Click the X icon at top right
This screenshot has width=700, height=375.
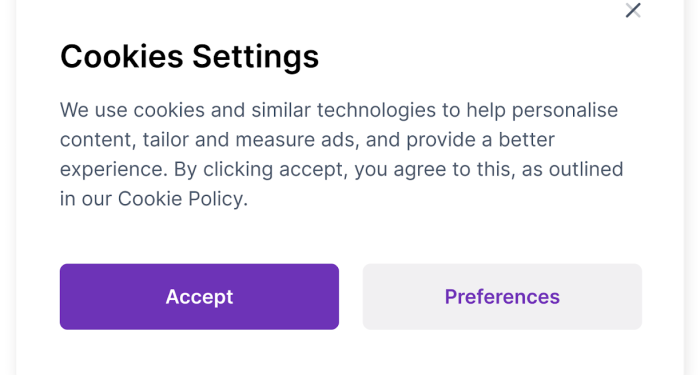point(633,10)
